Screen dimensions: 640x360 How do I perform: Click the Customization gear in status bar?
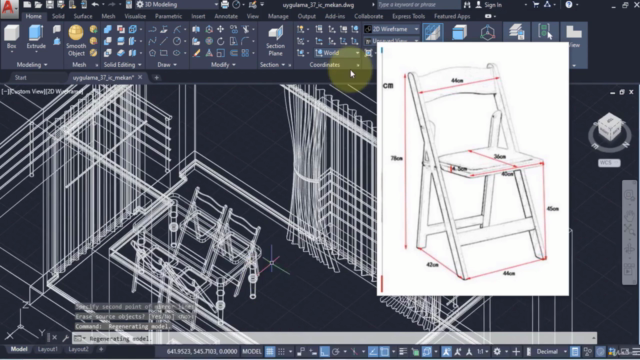pos(497,351)
